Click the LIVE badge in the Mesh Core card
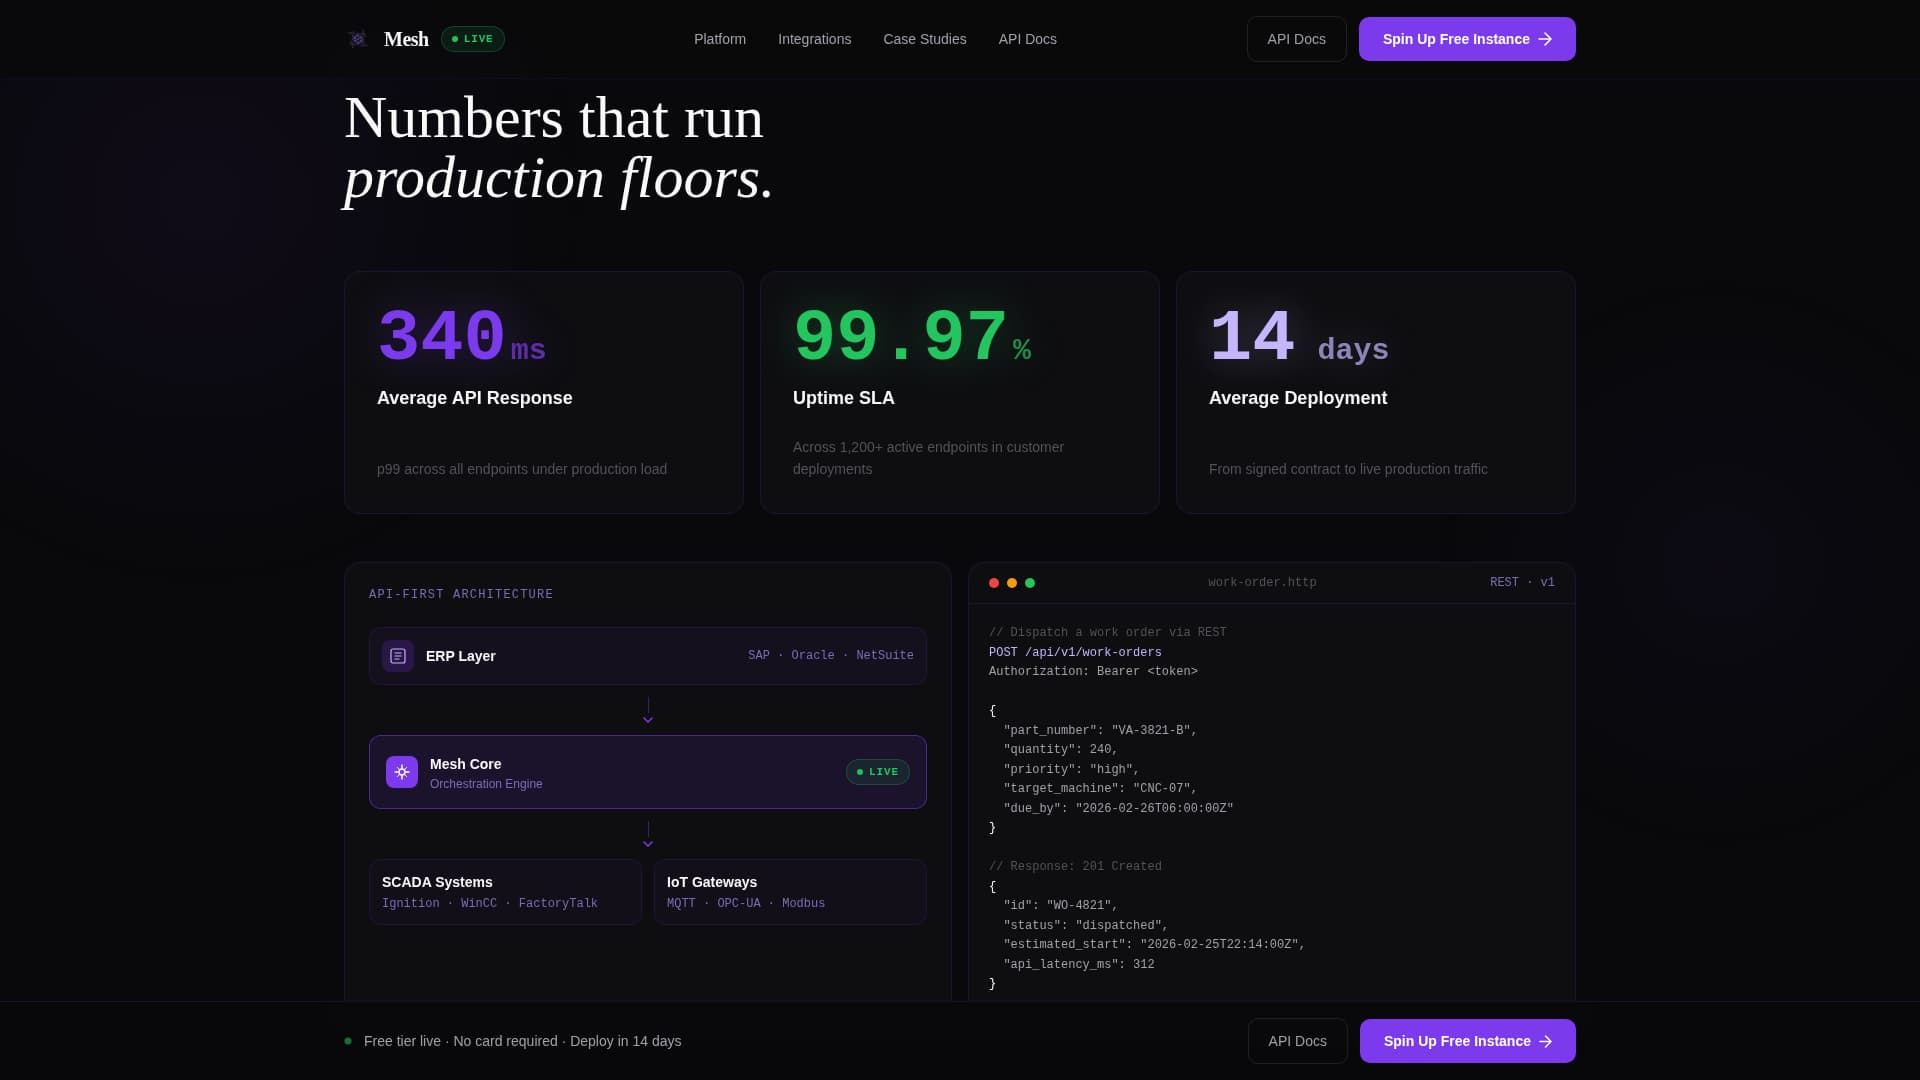 pos(878,772)
